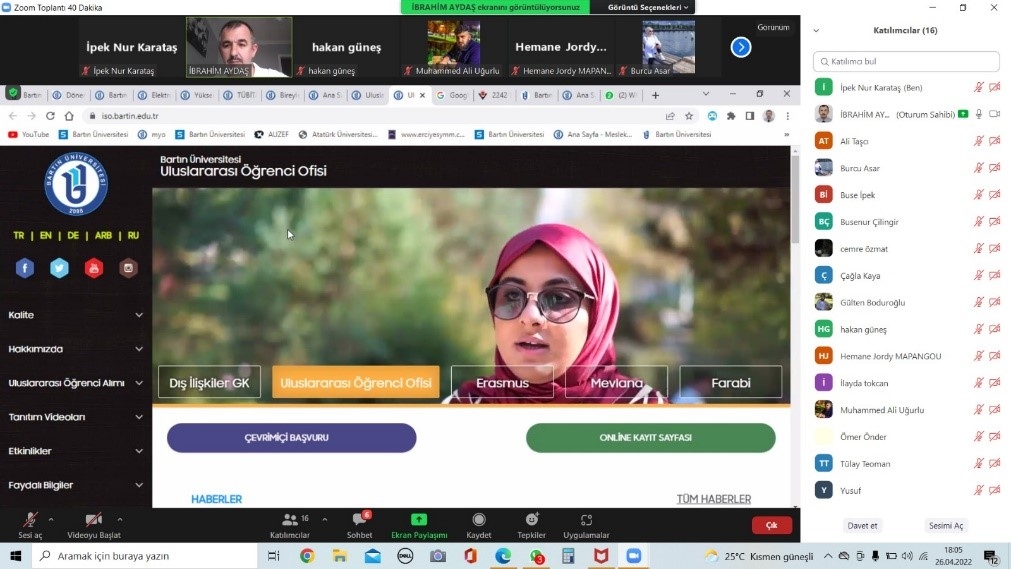Select Uluslararası Öğrenci Ofisi orange tab

coord(356,382)
